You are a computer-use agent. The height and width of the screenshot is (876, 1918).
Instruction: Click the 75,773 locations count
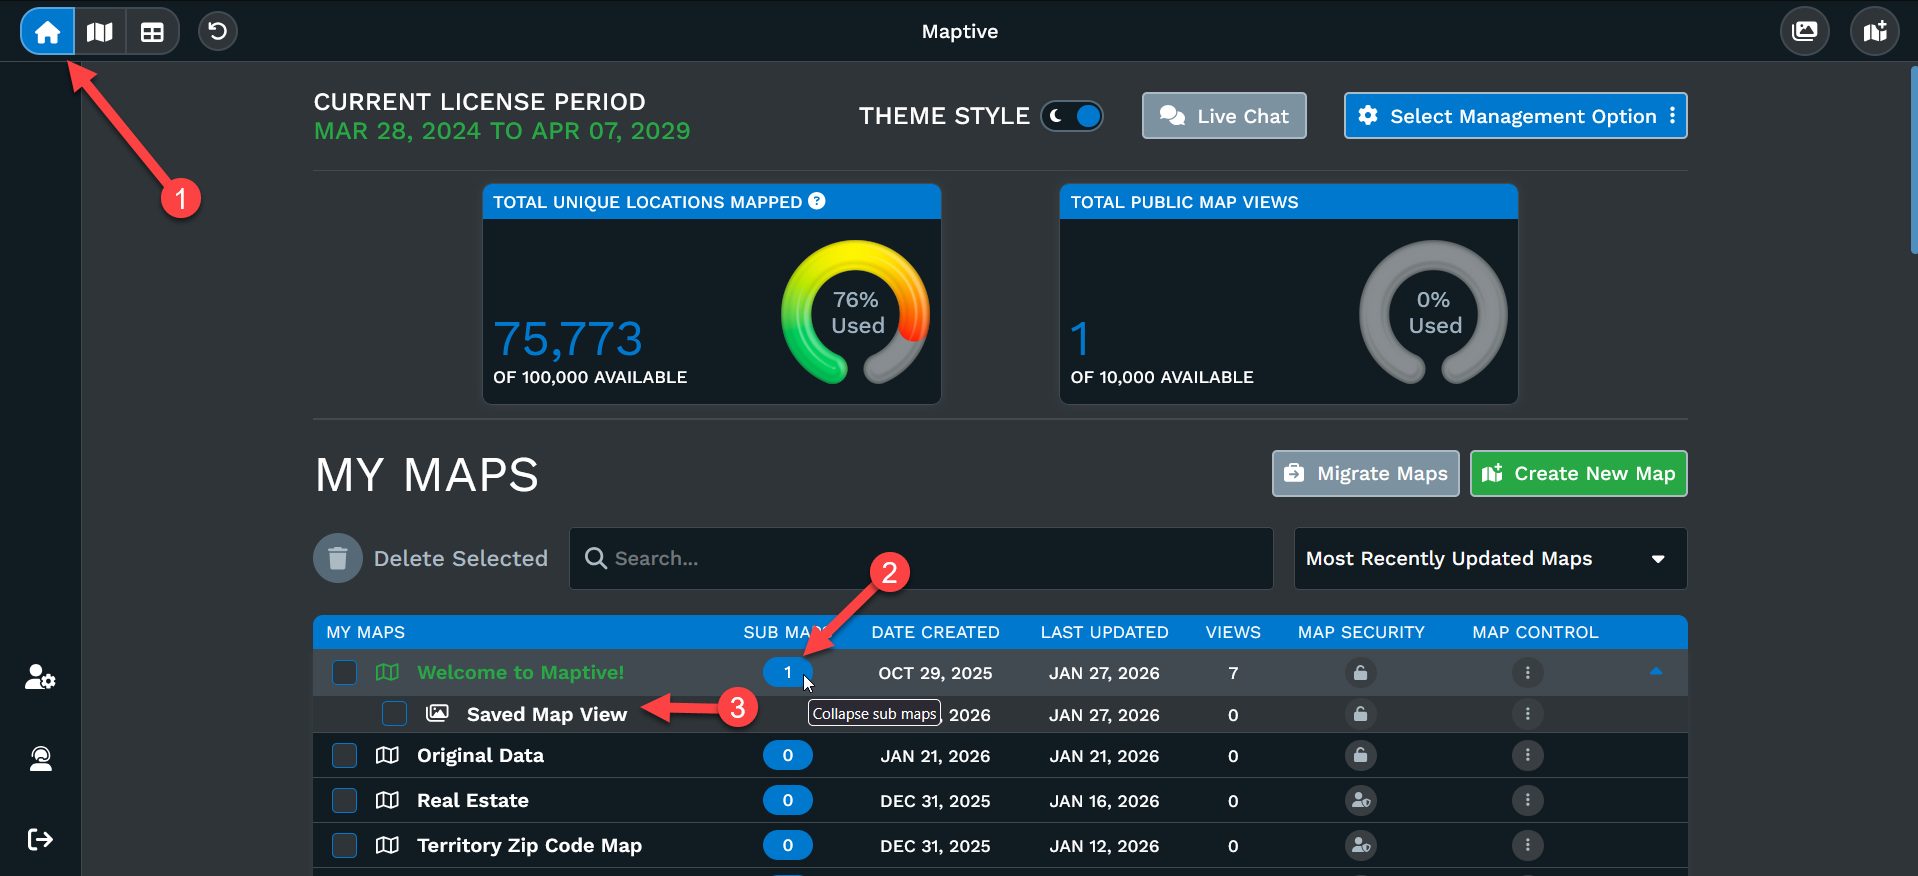coord(568,339)
